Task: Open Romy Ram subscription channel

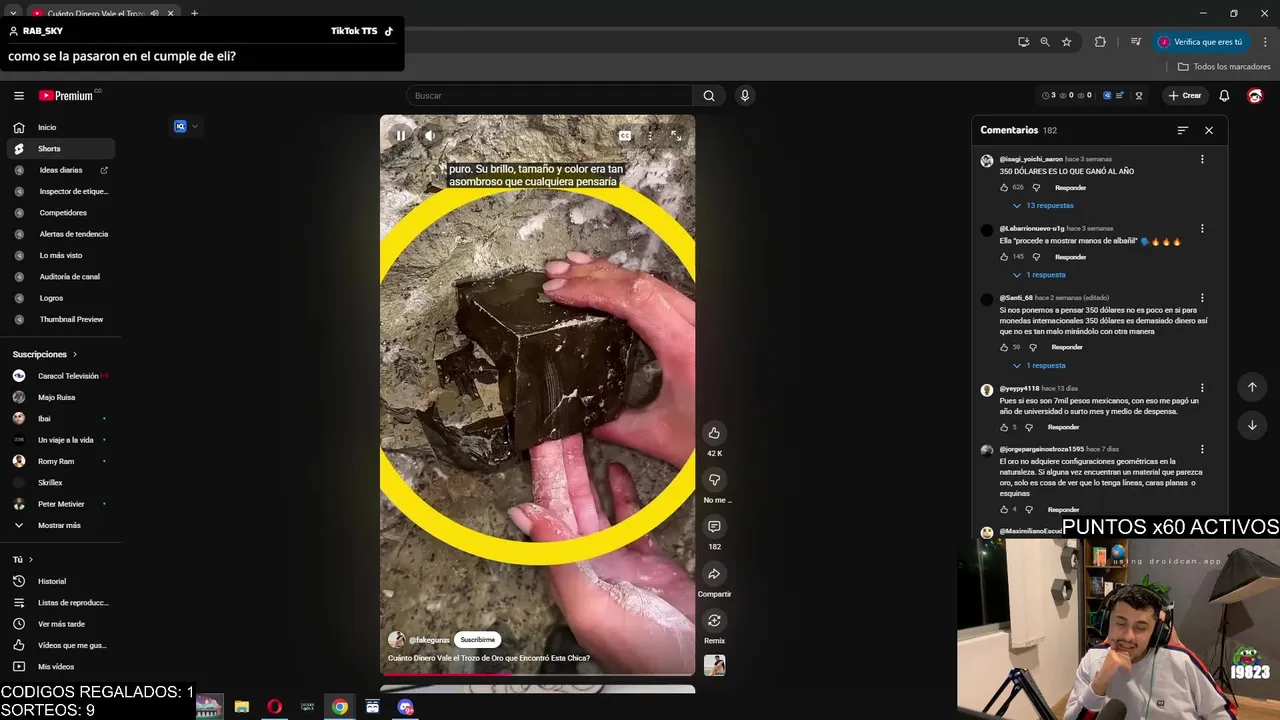Action: coord(60,461)
